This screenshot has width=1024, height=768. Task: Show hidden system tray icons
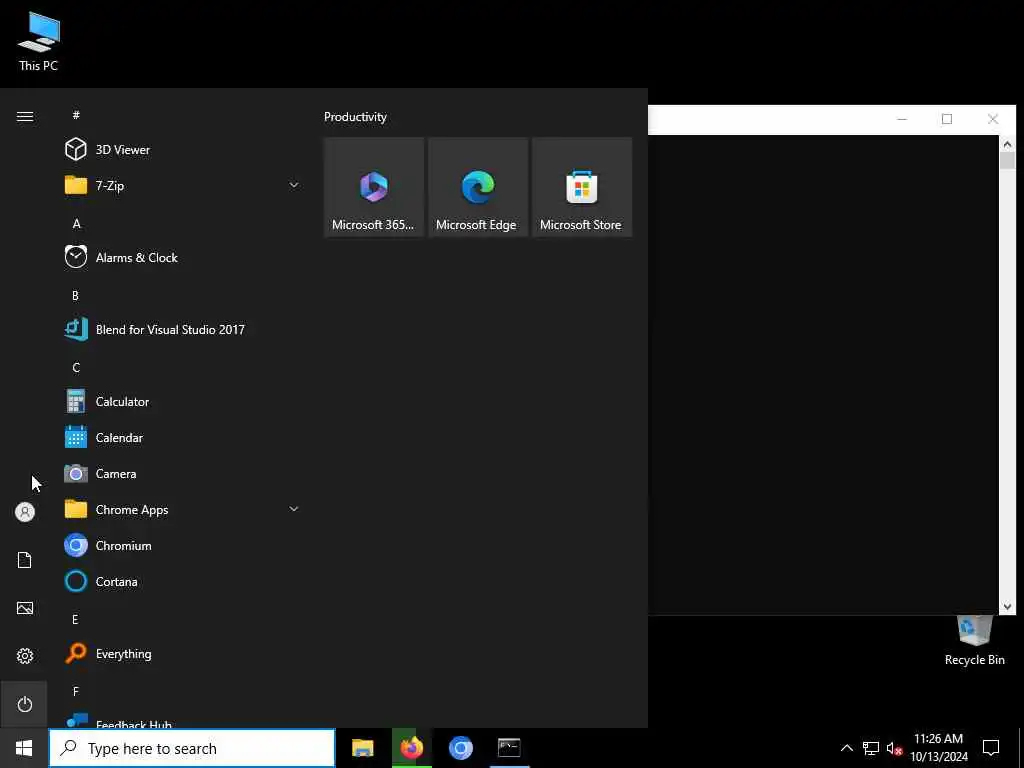tap(846, 748)
